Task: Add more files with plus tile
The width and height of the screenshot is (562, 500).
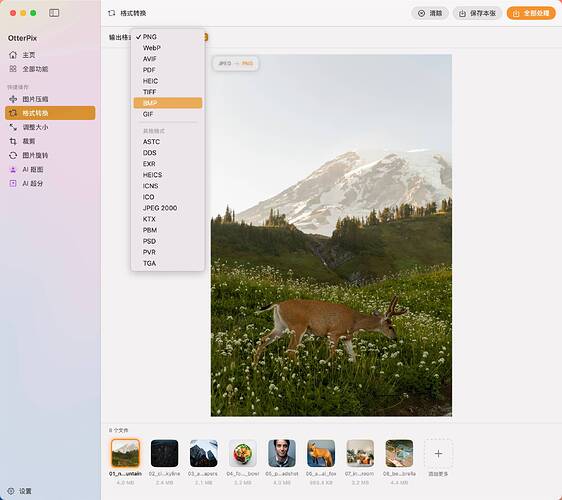Action: pos(438,453)
